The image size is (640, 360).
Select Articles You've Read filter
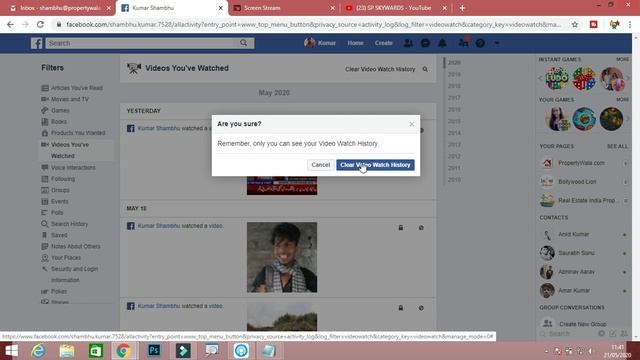(72, 88)
